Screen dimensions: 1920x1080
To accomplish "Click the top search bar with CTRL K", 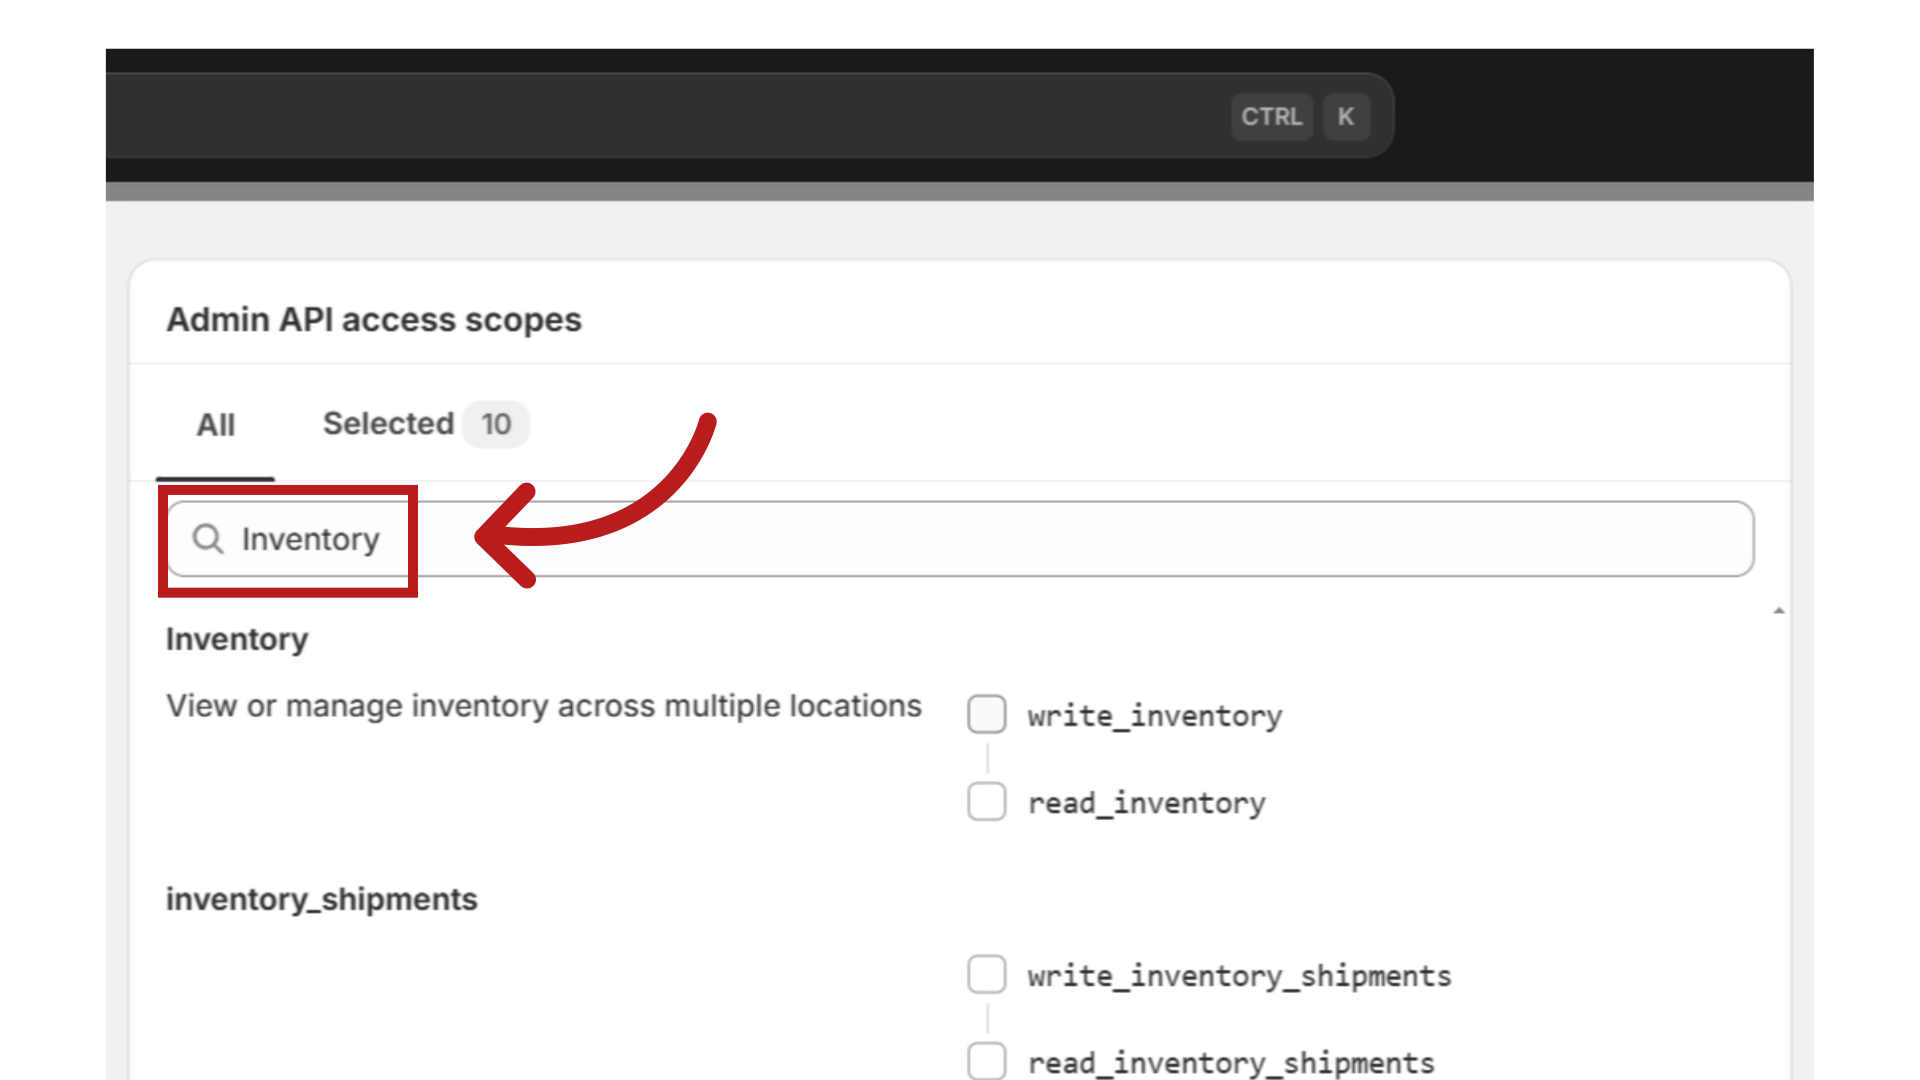I will (750, 116).
